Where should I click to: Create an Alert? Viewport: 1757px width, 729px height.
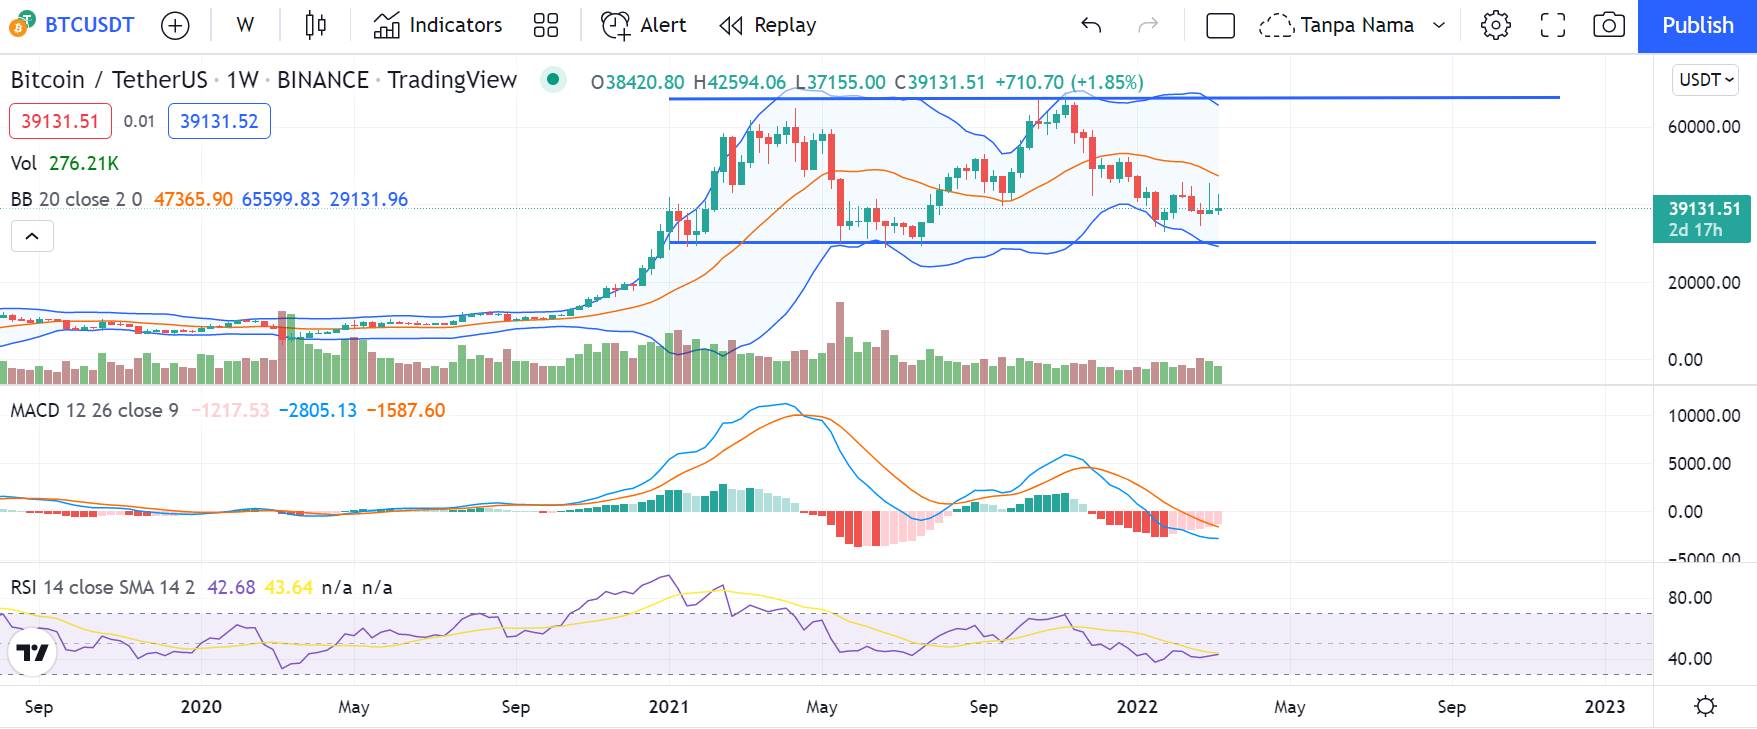pos(644,25)
